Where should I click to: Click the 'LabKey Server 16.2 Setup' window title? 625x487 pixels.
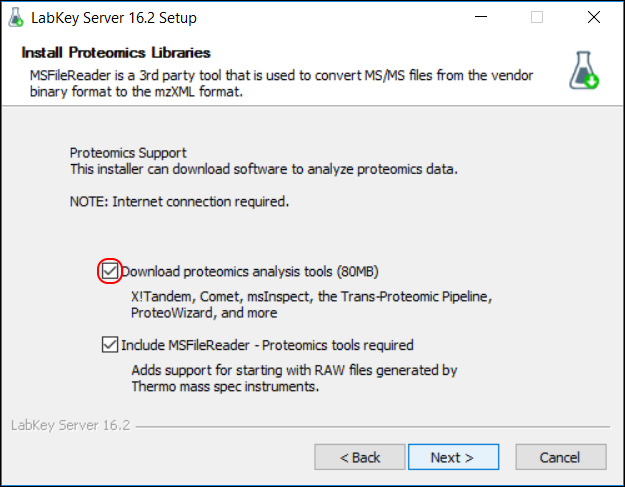pos(114,18)
